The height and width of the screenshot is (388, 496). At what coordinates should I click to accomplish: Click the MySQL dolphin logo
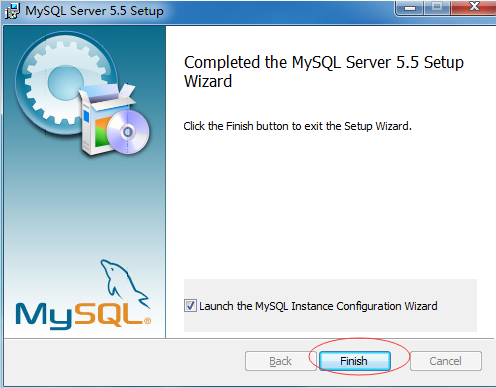click(124, 283)
